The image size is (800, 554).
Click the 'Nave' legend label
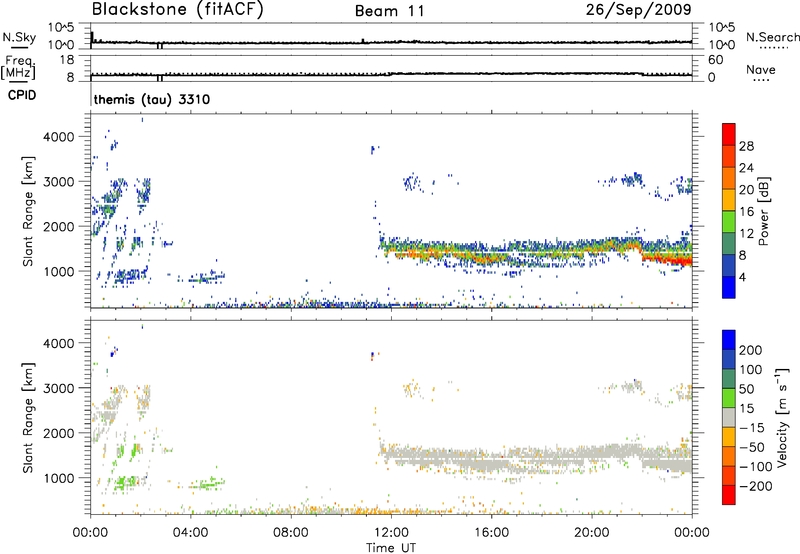(x=760, y=69)
